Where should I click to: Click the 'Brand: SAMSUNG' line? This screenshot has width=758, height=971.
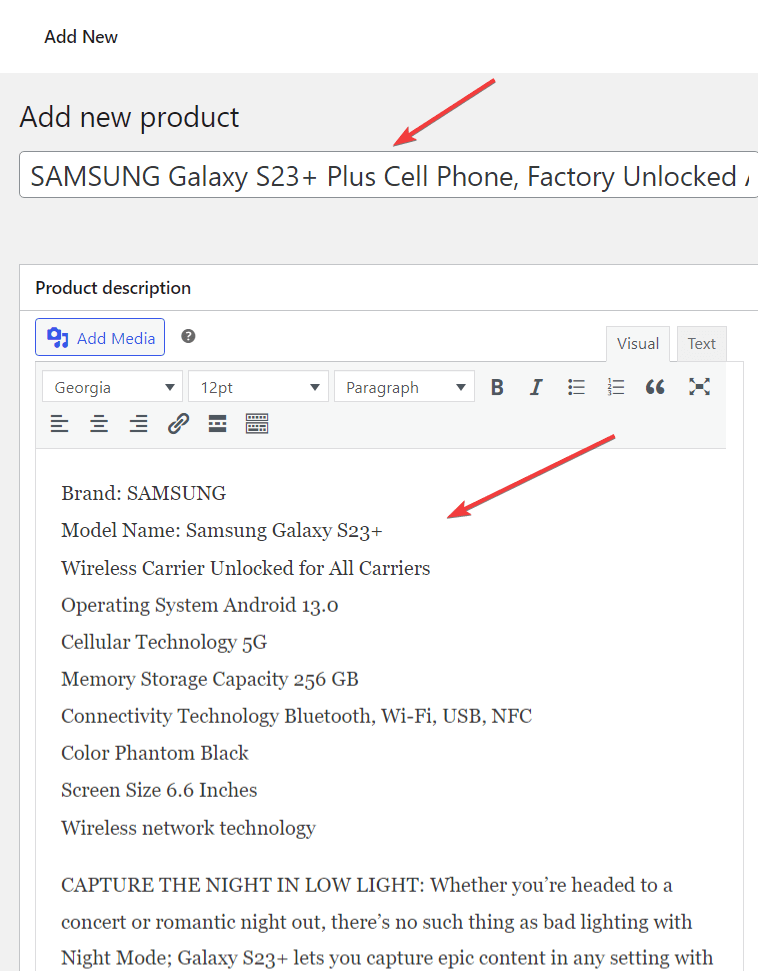[144, 494]
